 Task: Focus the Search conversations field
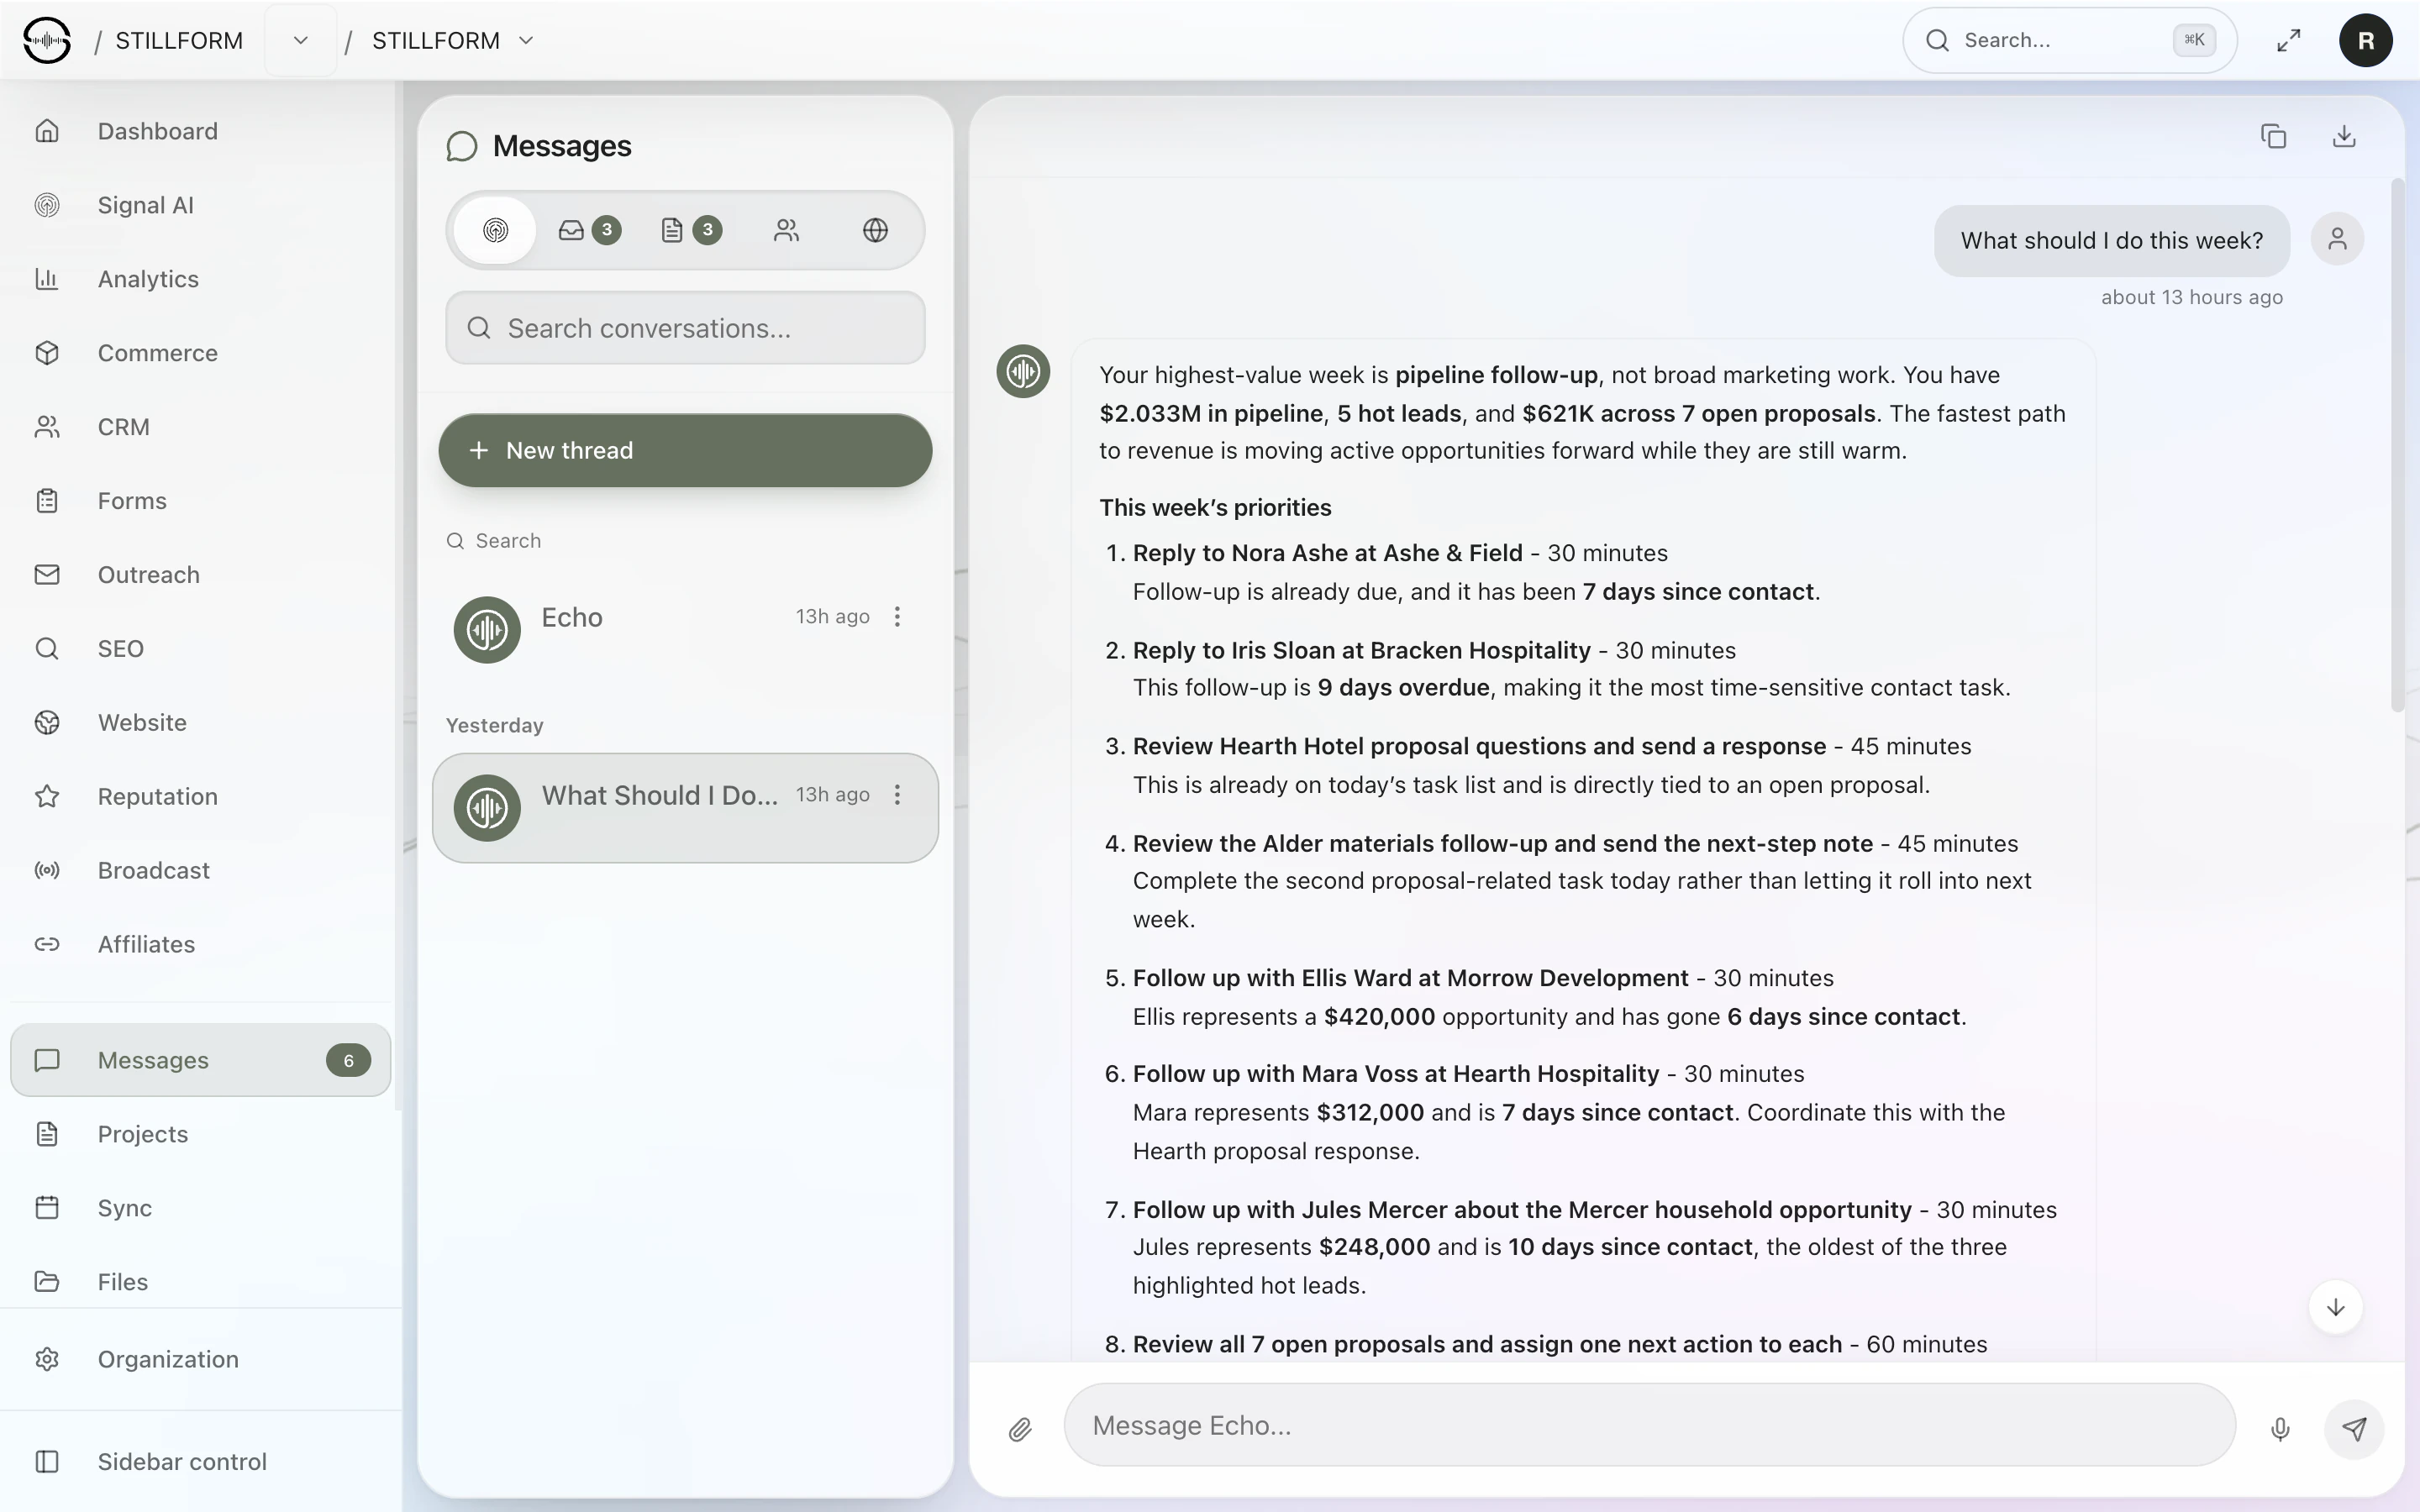coord(685,328)
